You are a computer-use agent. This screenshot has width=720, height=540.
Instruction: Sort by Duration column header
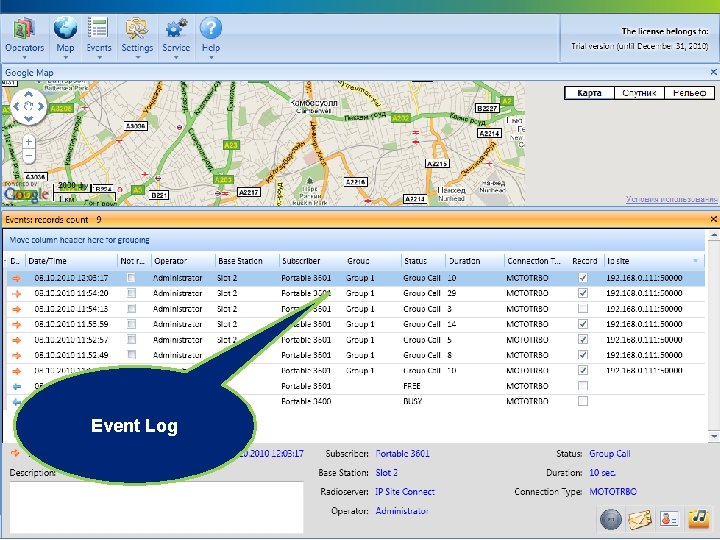coord(474,261)
